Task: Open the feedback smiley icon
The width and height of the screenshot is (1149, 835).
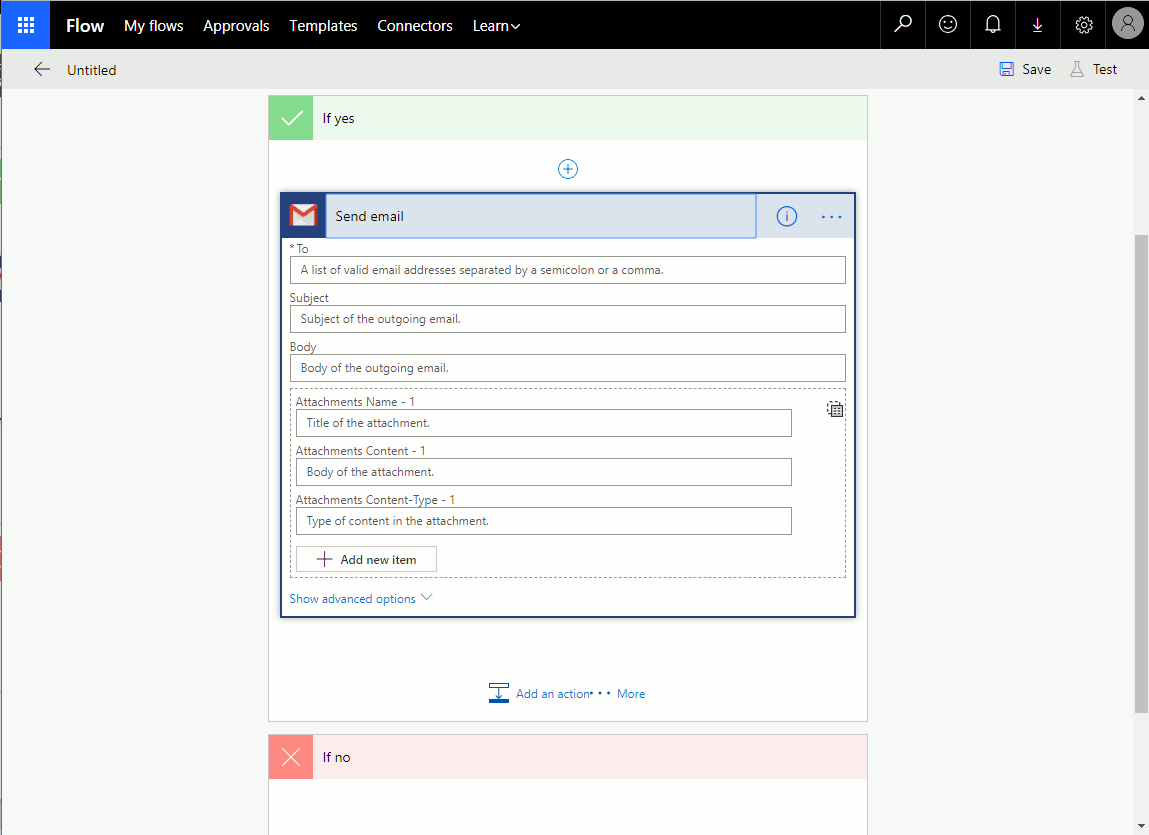Action: click(947, 25)
